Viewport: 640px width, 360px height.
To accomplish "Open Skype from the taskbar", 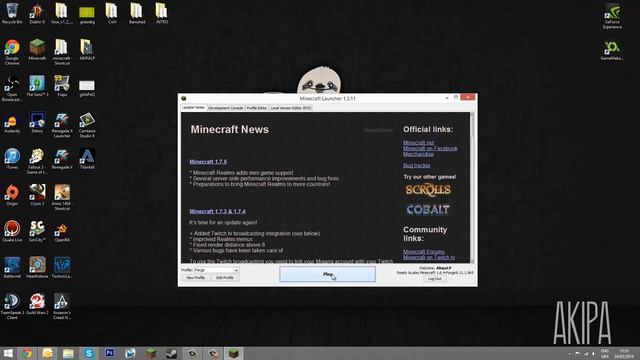I will point(89,353).
